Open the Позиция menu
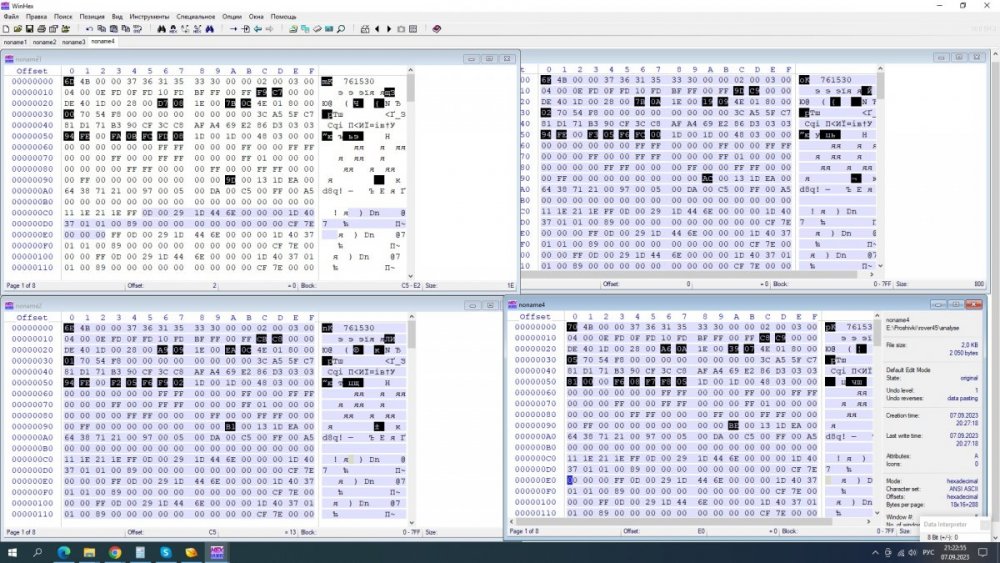This screenshot has width=1000, height=563. click(x=92, y=17)
